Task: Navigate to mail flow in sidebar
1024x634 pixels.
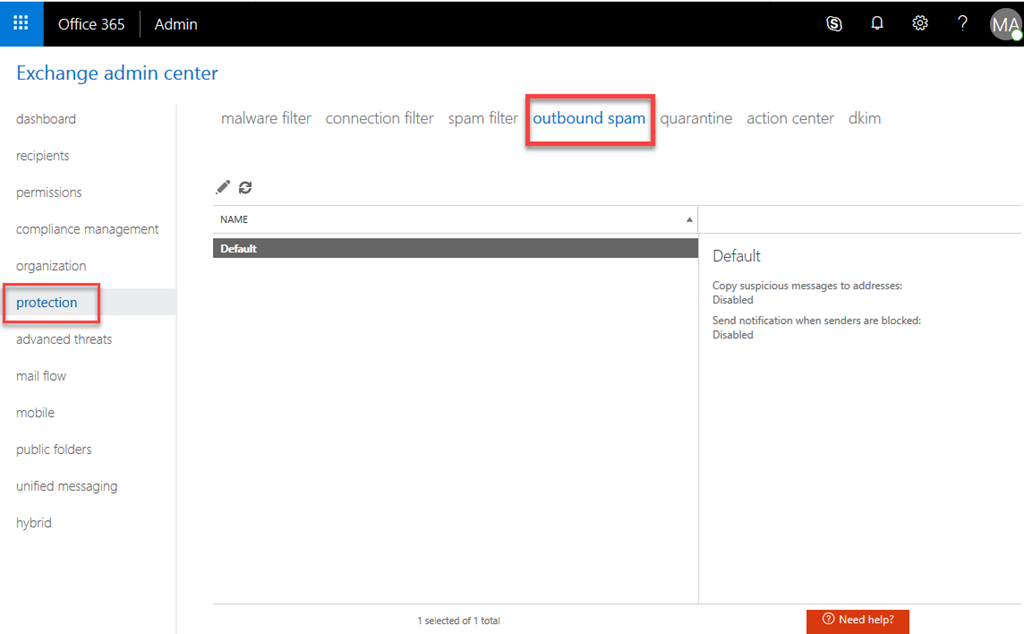Action: click(x=41, y=376)
